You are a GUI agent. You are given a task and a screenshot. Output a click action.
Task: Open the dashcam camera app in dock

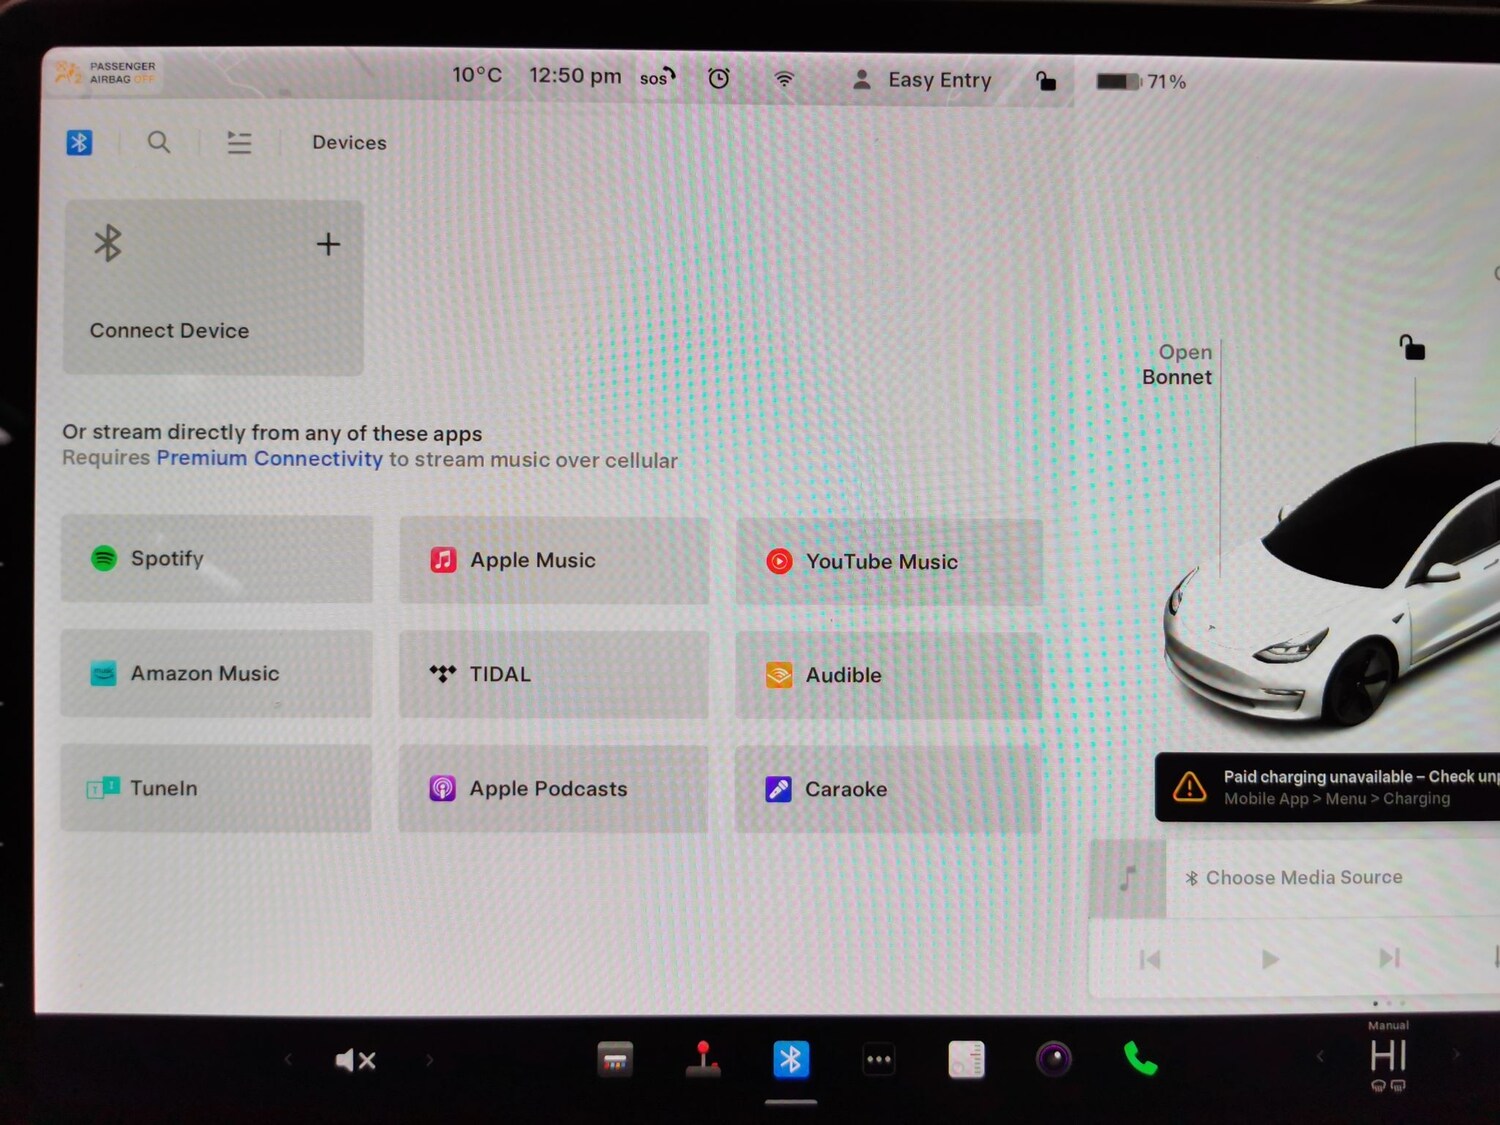click(x=1053, y=1059)
